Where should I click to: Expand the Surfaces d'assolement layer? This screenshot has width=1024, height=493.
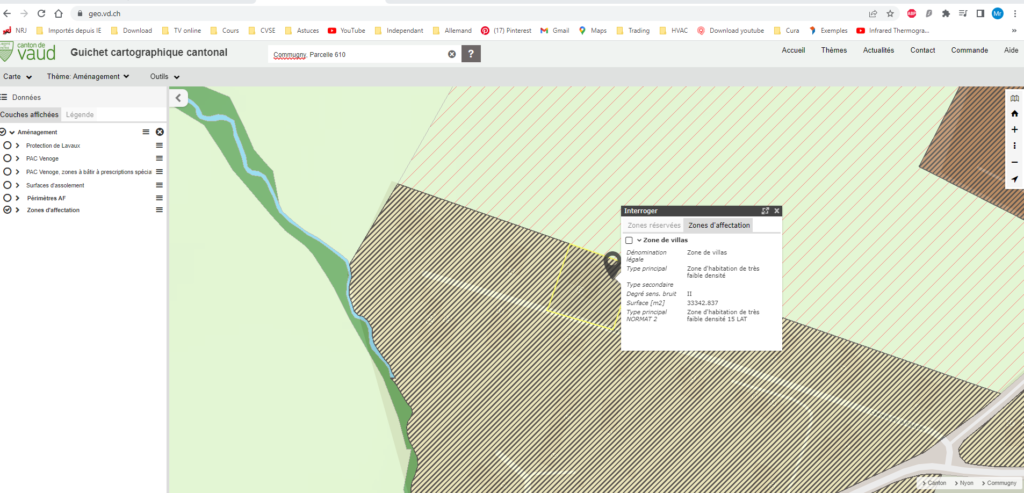pos(18,185)
